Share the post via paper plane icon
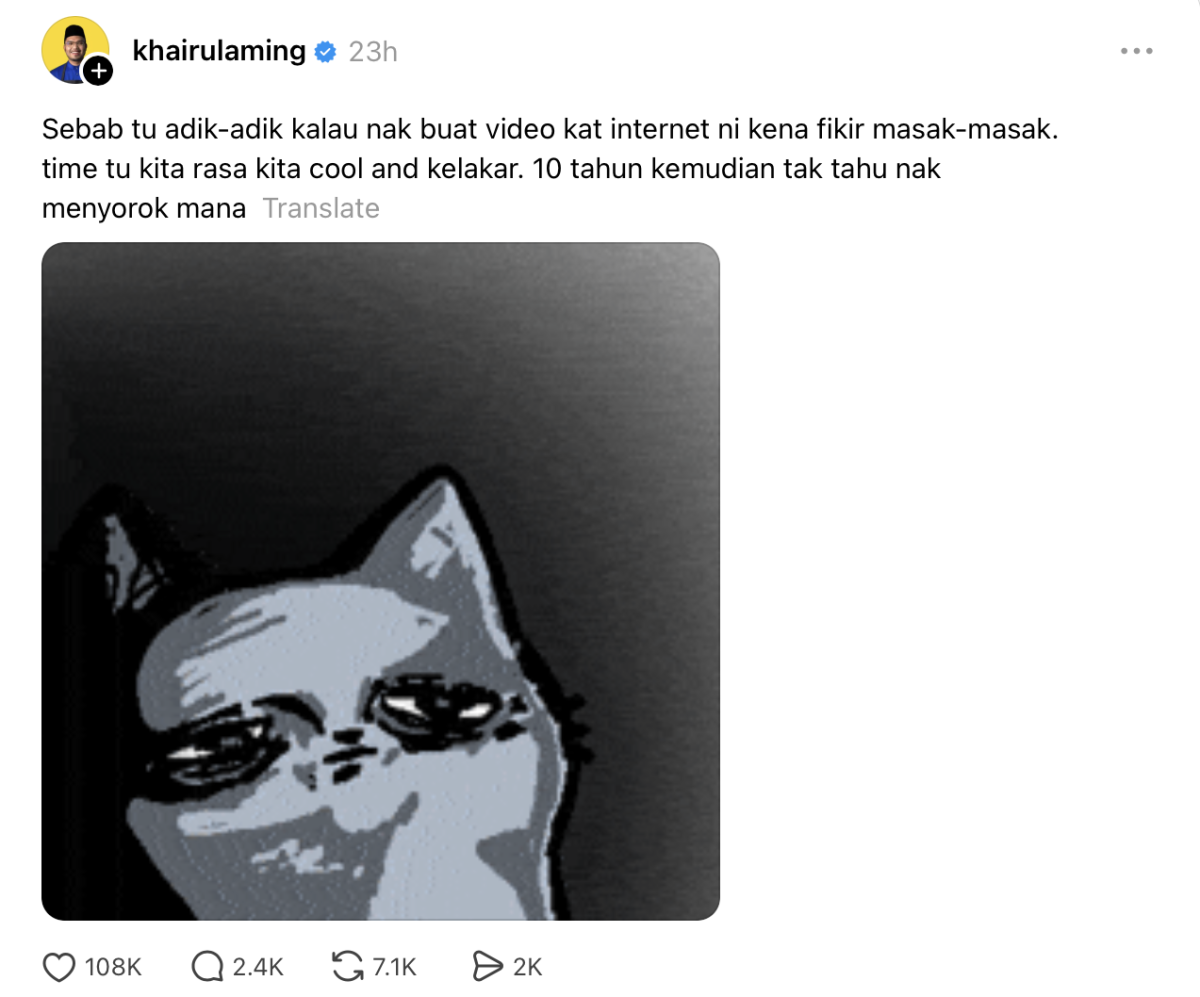Image resolution: width=1200 pixels, height=997 pixels. click(486, 967)
